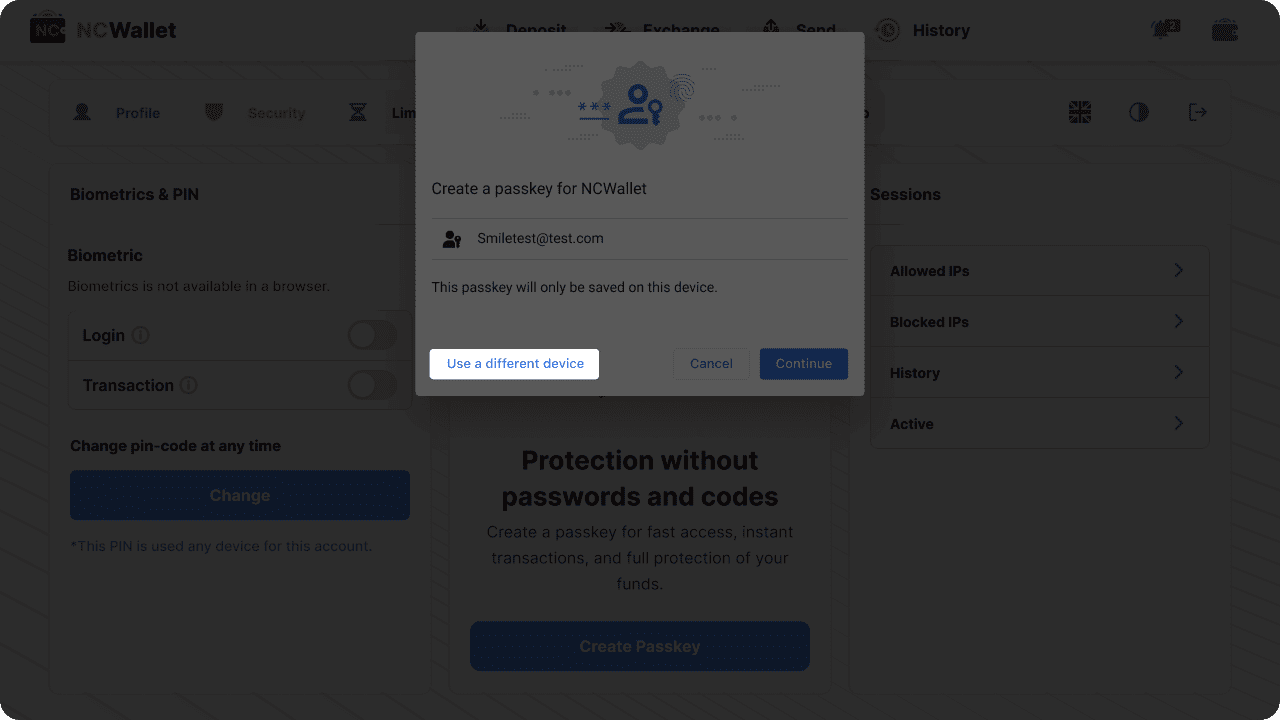Click Use a different device
Image resolution: width=1280 pixels, height=720 pixels.
pyautogui.click(x=515, y=364)
